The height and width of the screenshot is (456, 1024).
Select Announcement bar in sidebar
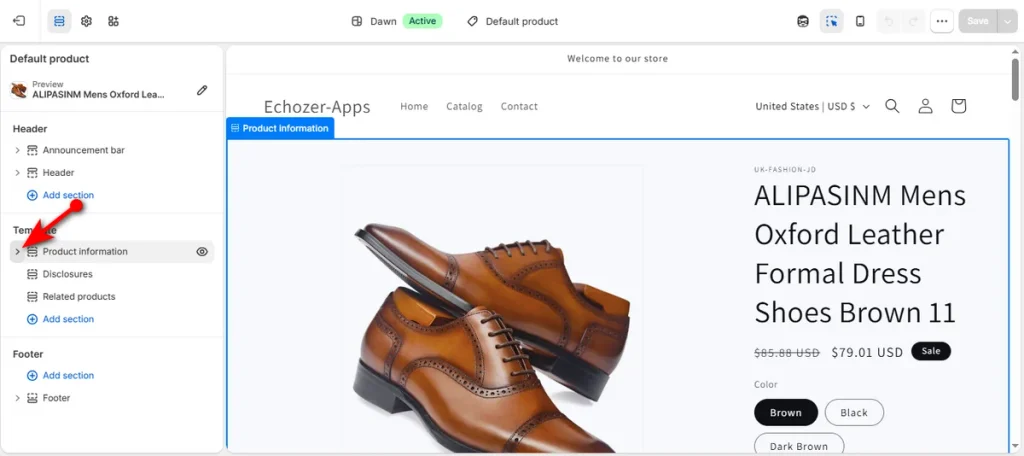(84, 150)
